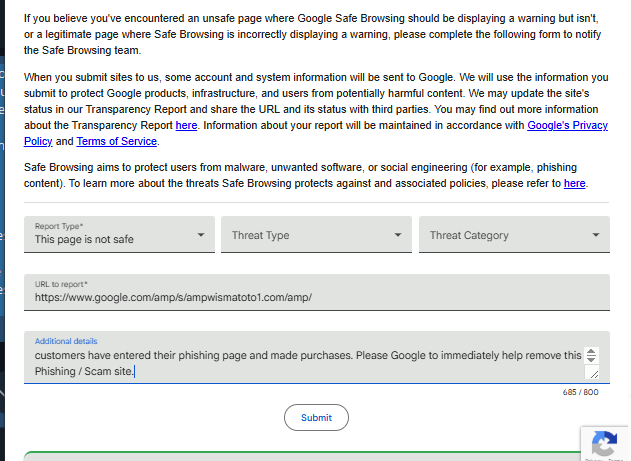The image size is (631, 461).
Task: Open the Report Type dropdown
Action: click(119, 235)
